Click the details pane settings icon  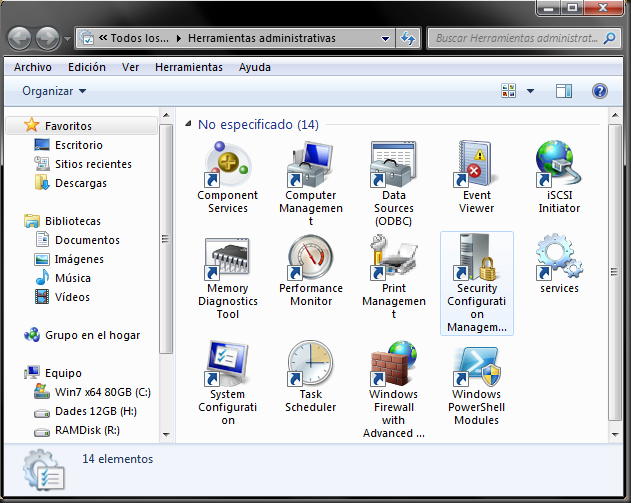(x=43, y=470)
